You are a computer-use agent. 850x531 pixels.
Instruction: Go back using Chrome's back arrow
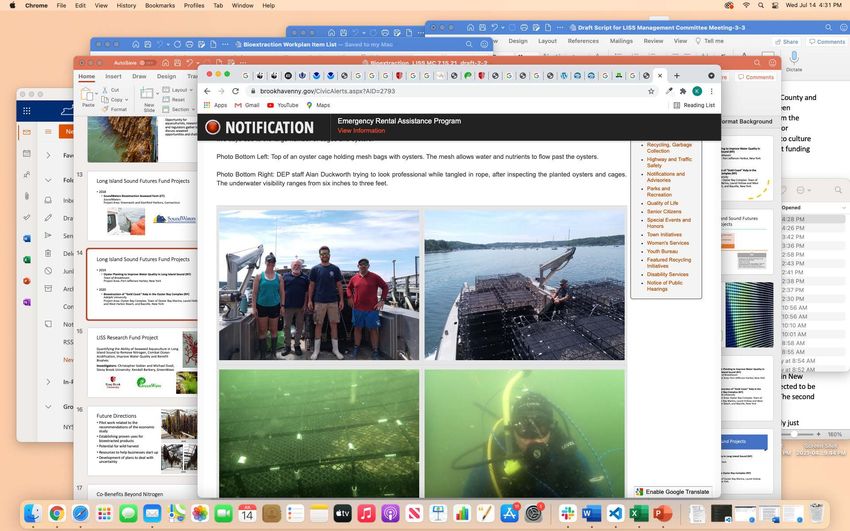[207, 91]
